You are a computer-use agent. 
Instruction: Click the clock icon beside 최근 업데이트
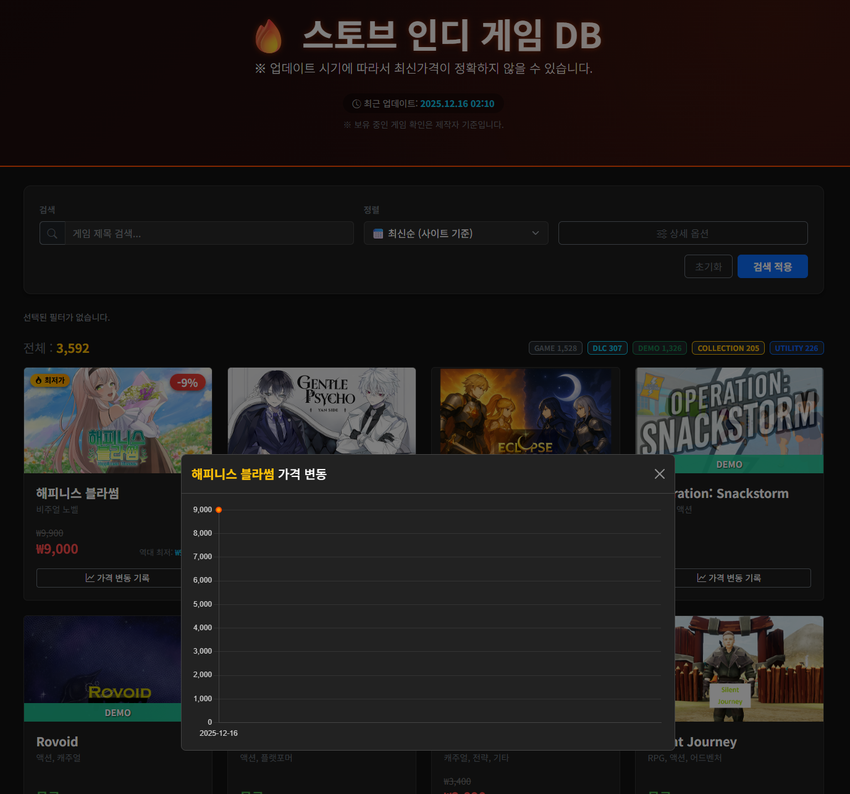356,104
